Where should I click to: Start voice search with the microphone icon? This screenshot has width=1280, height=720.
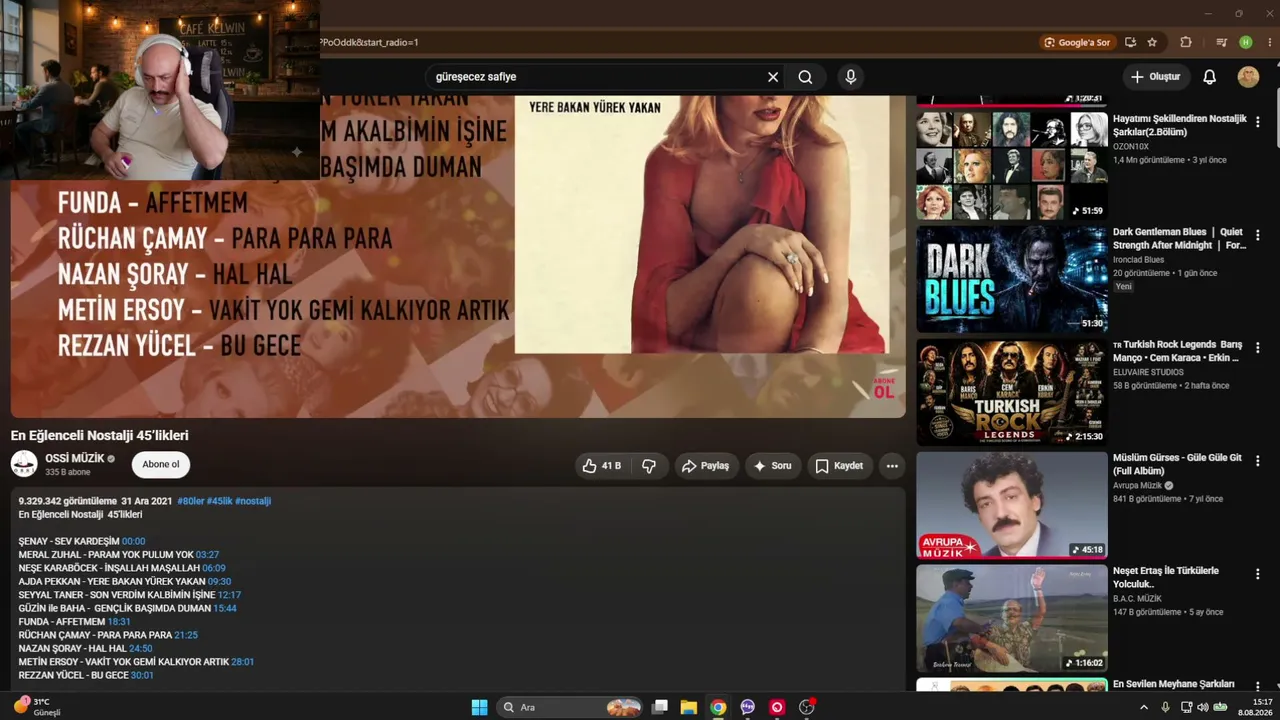click(851, 77)
